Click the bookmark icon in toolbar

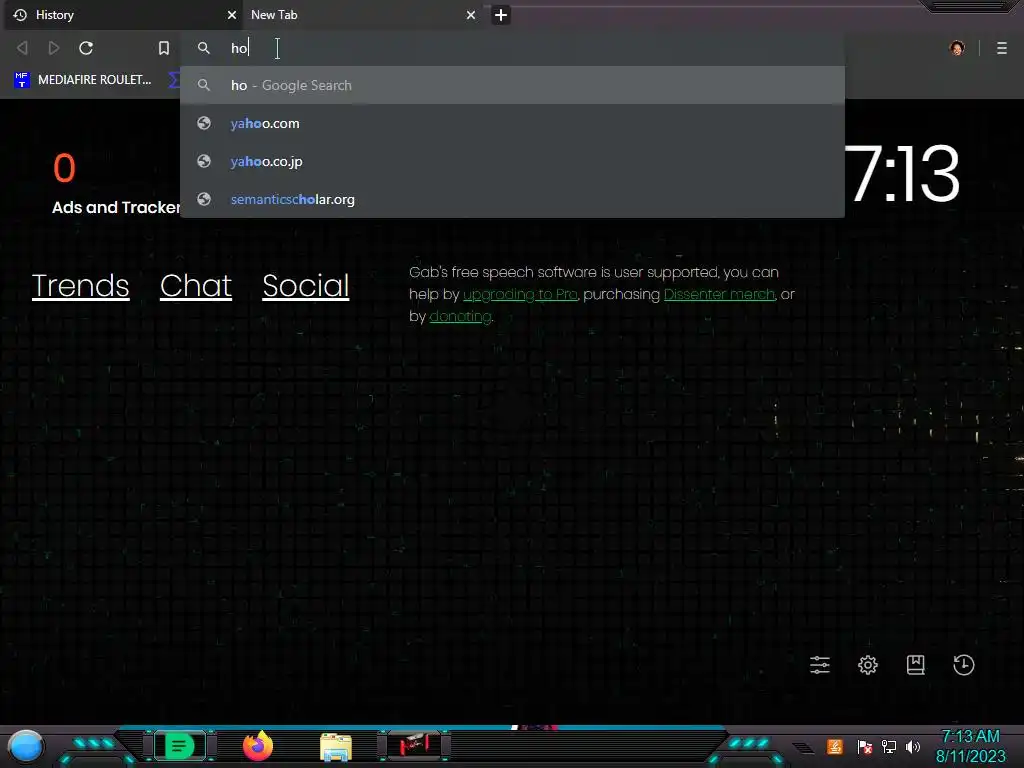164,48
